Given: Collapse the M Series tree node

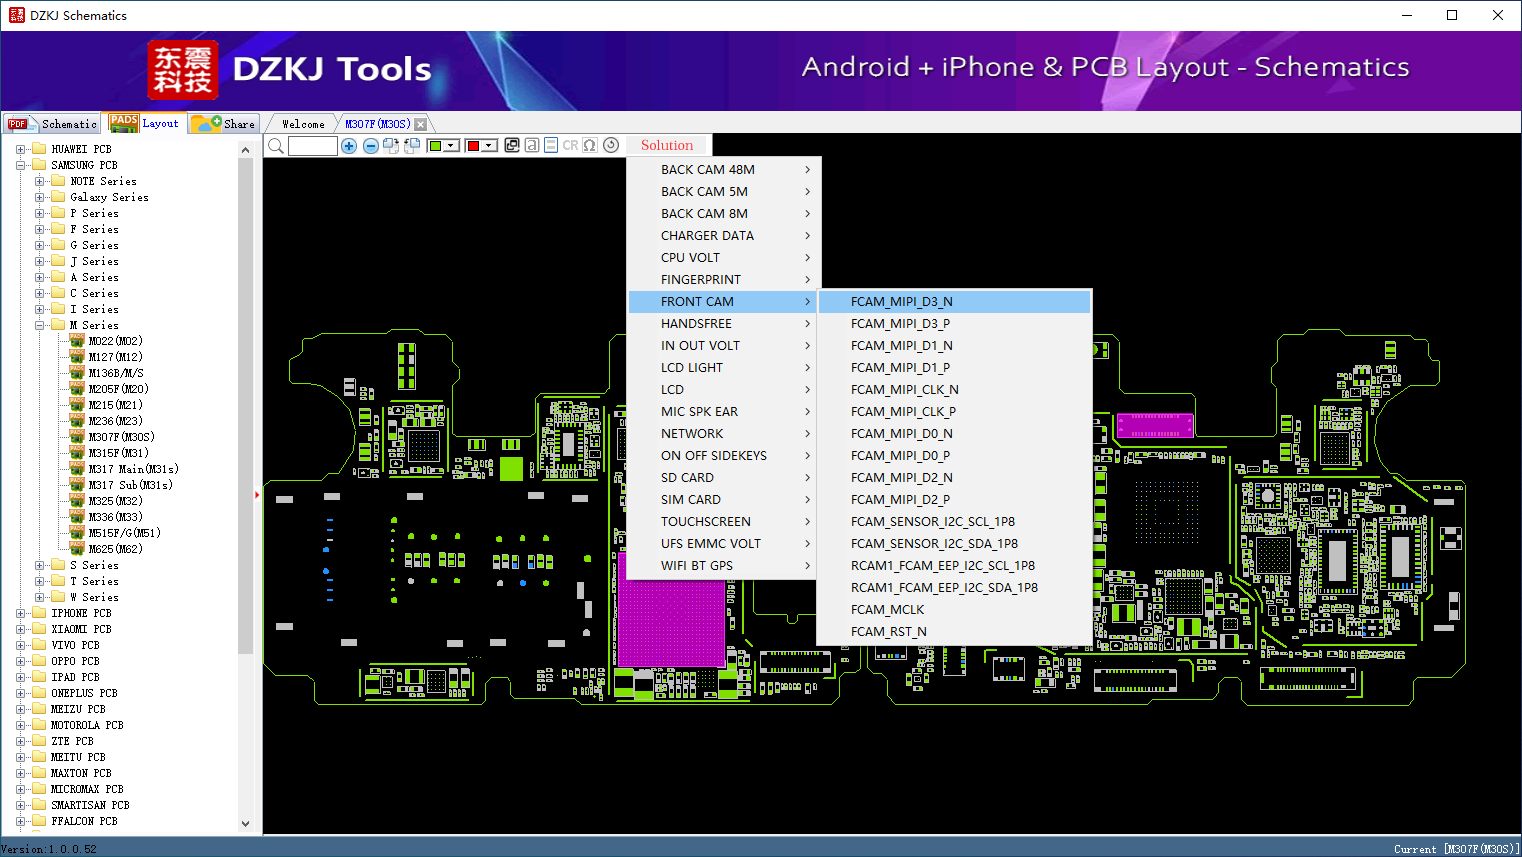Looking at the screenshot, I should click(39, 325).
